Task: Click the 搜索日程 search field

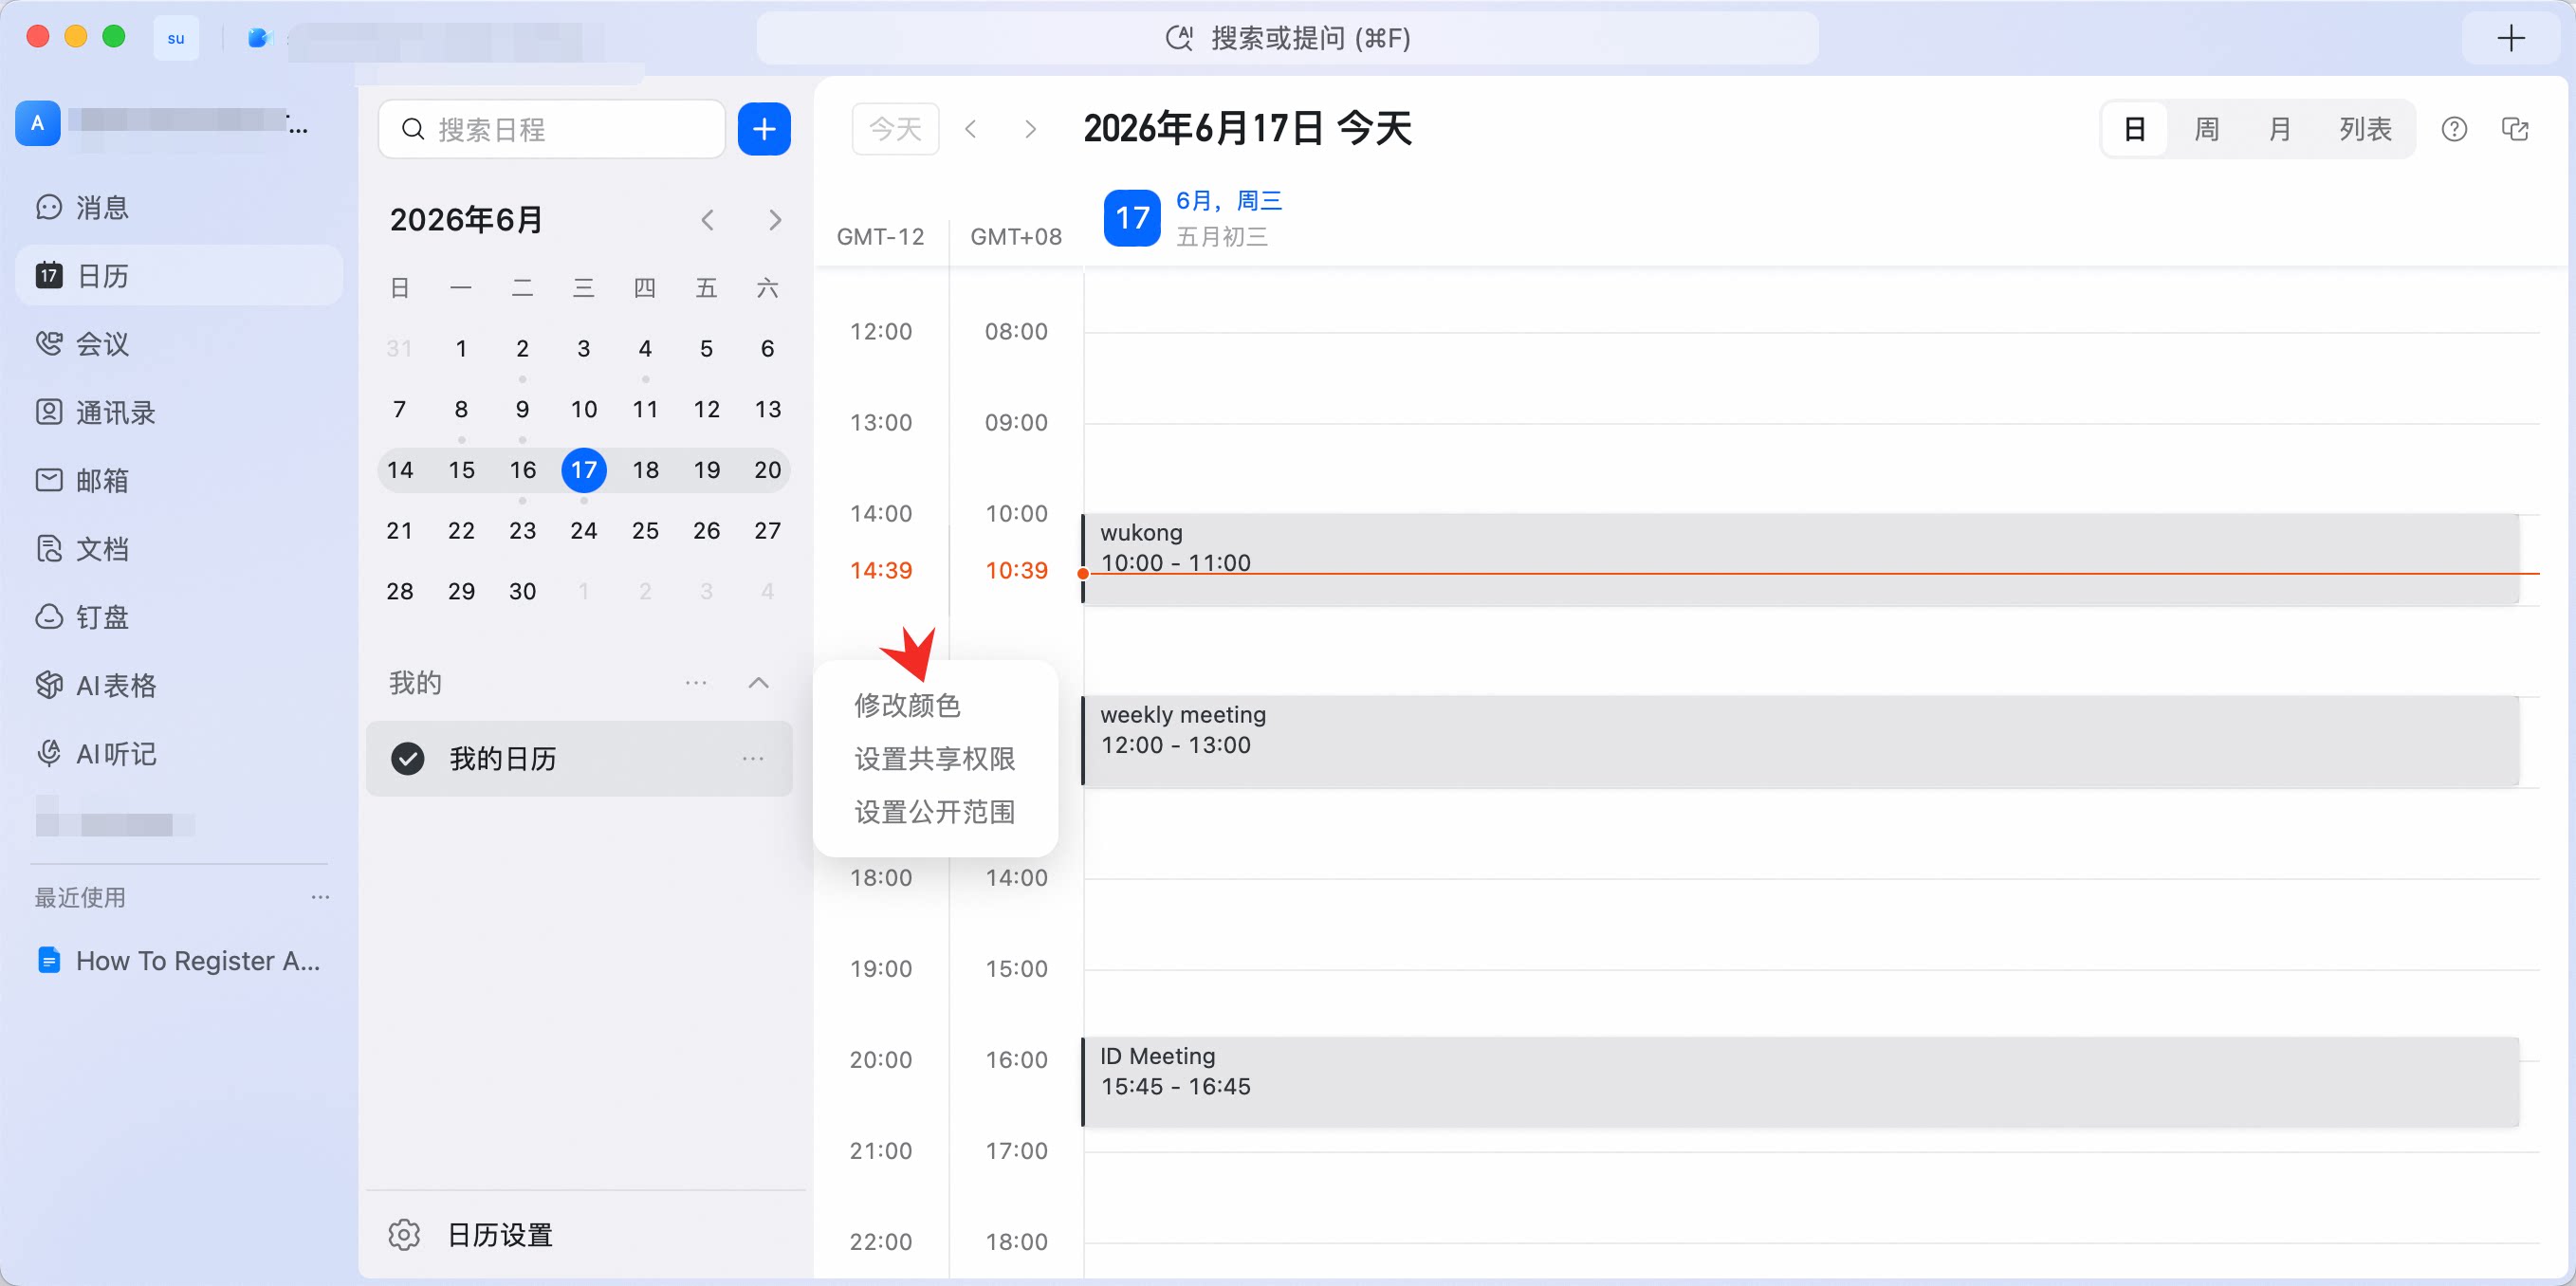Action: [552, 129]
